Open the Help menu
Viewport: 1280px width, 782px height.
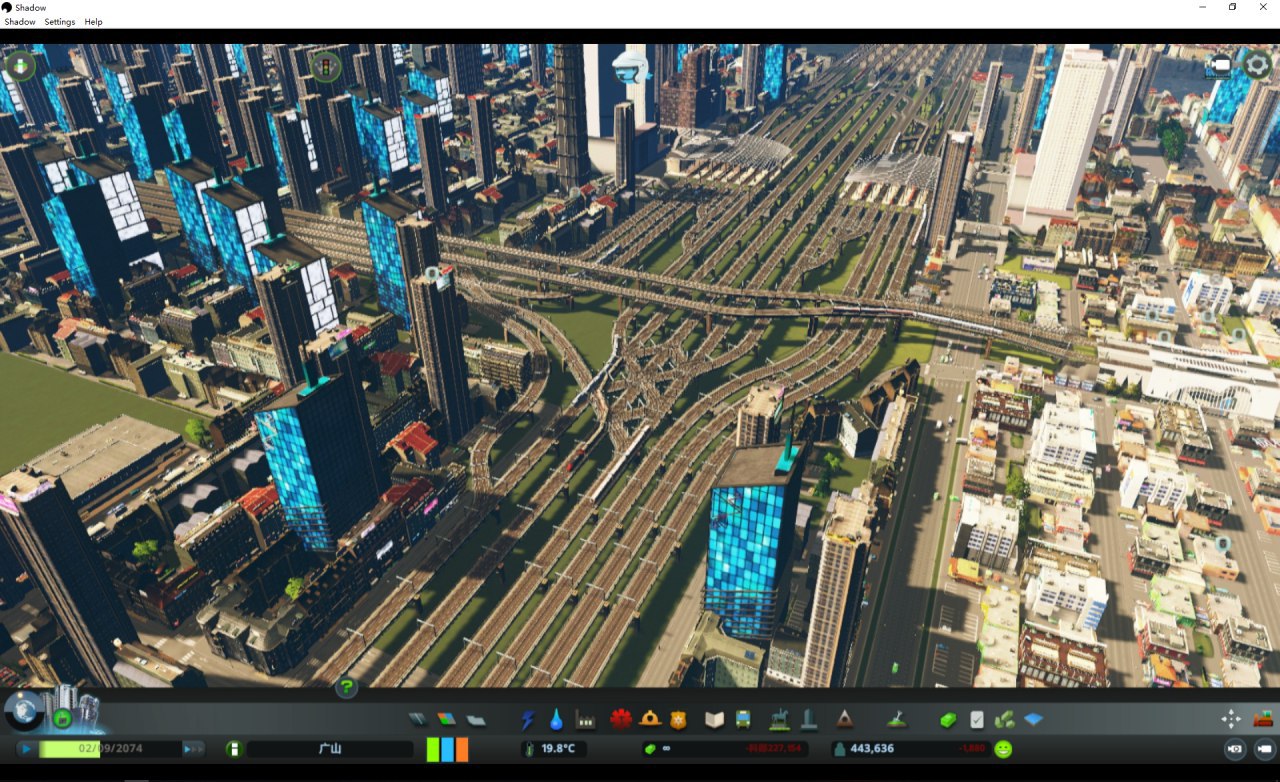pyautogui.click(x=93, y=22)
